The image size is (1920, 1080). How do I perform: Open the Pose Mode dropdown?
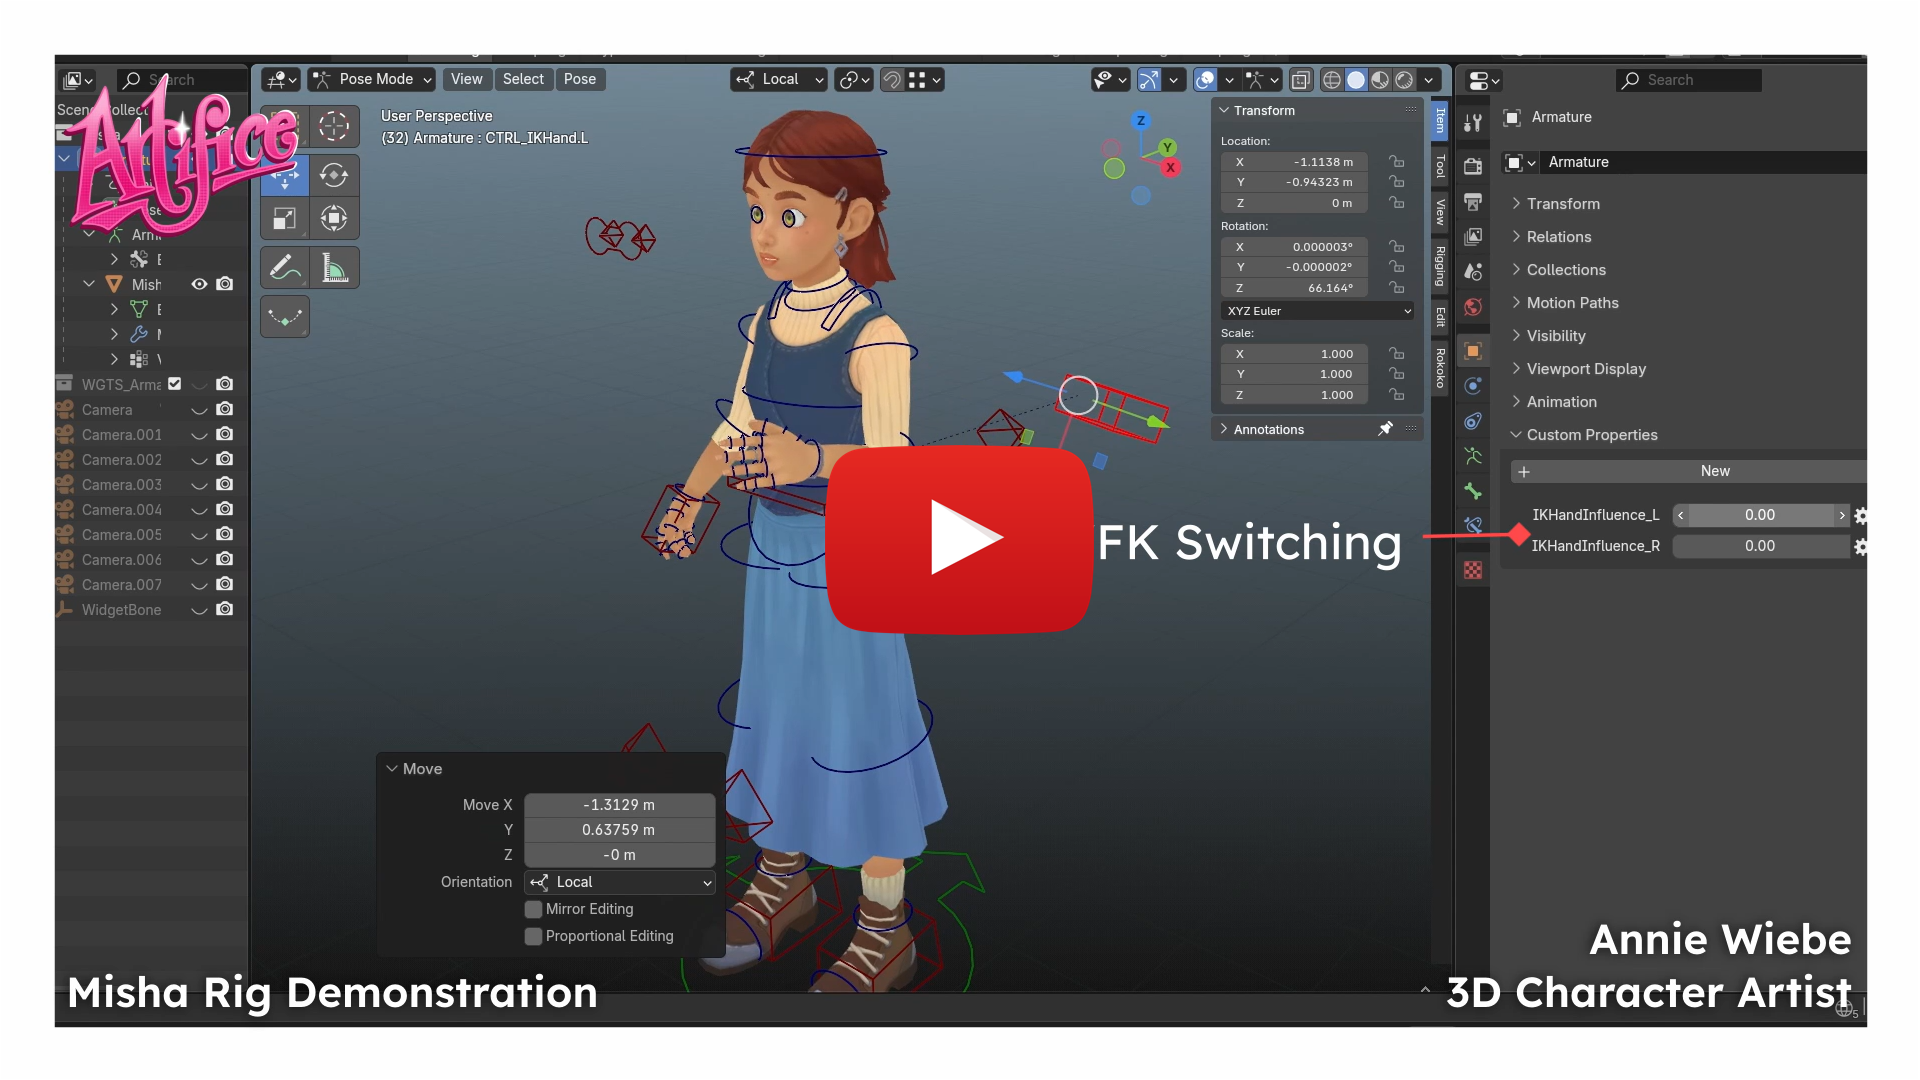pos(372,80)
